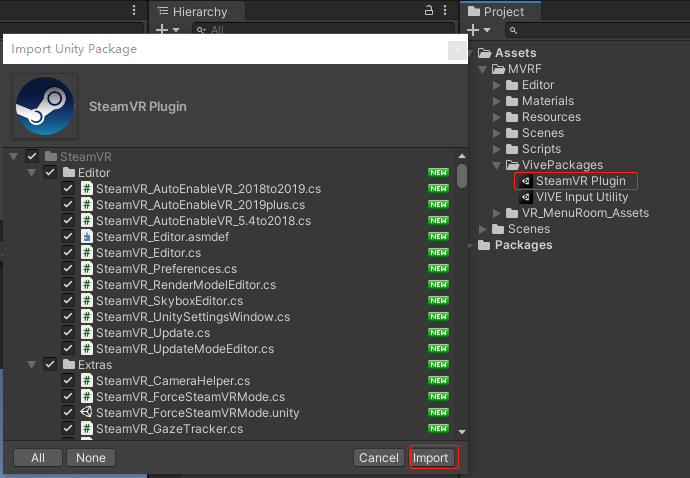The width and height of the screenshot is (690, 478).
Task: Click the import list scroll-down arrow
Action: (462, 432)
